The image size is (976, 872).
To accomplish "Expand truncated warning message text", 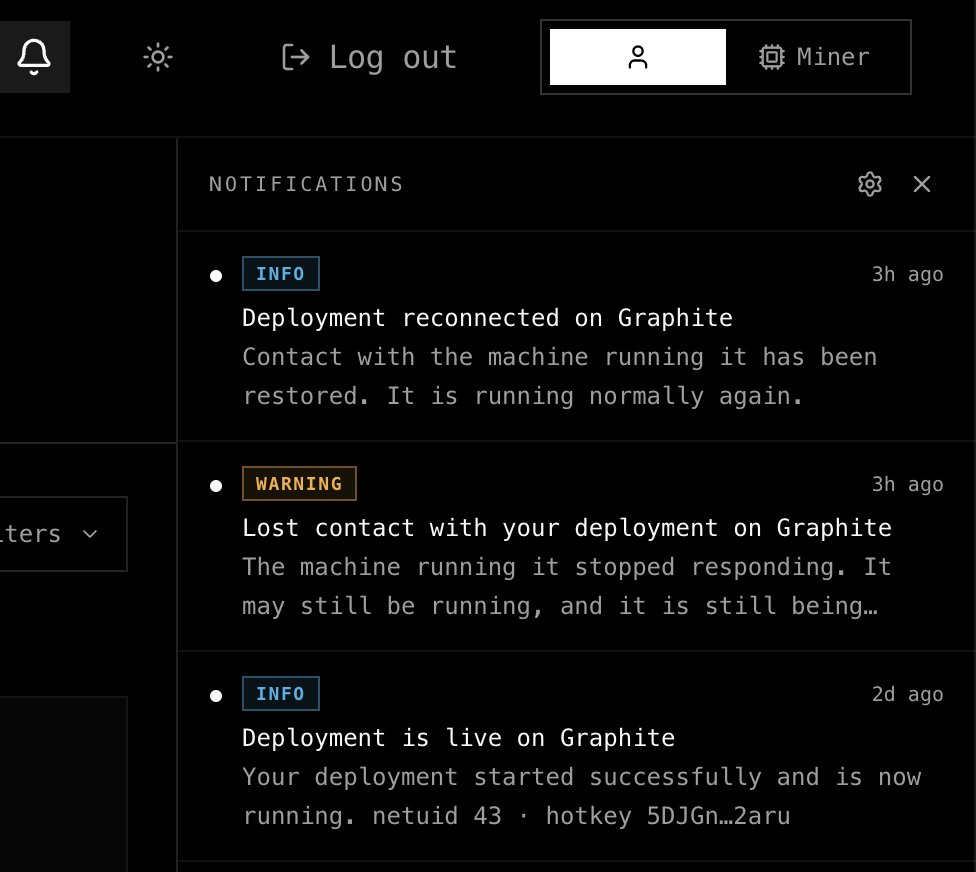I will (567, 586).
